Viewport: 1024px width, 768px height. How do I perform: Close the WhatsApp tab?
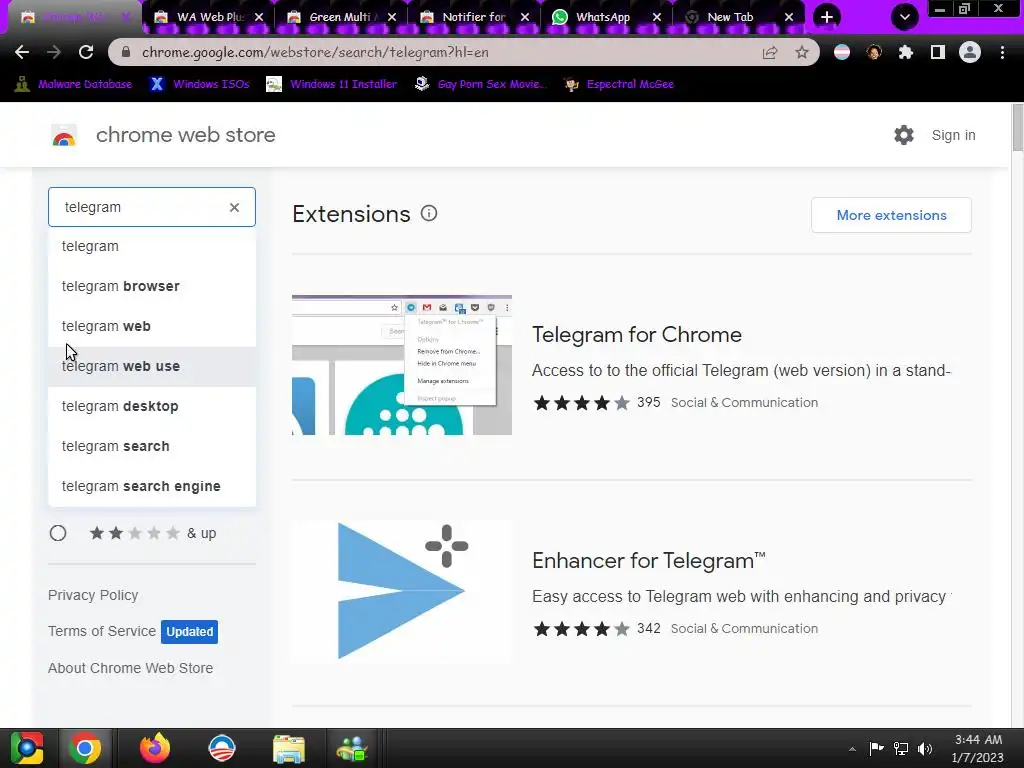coord(657,17)
